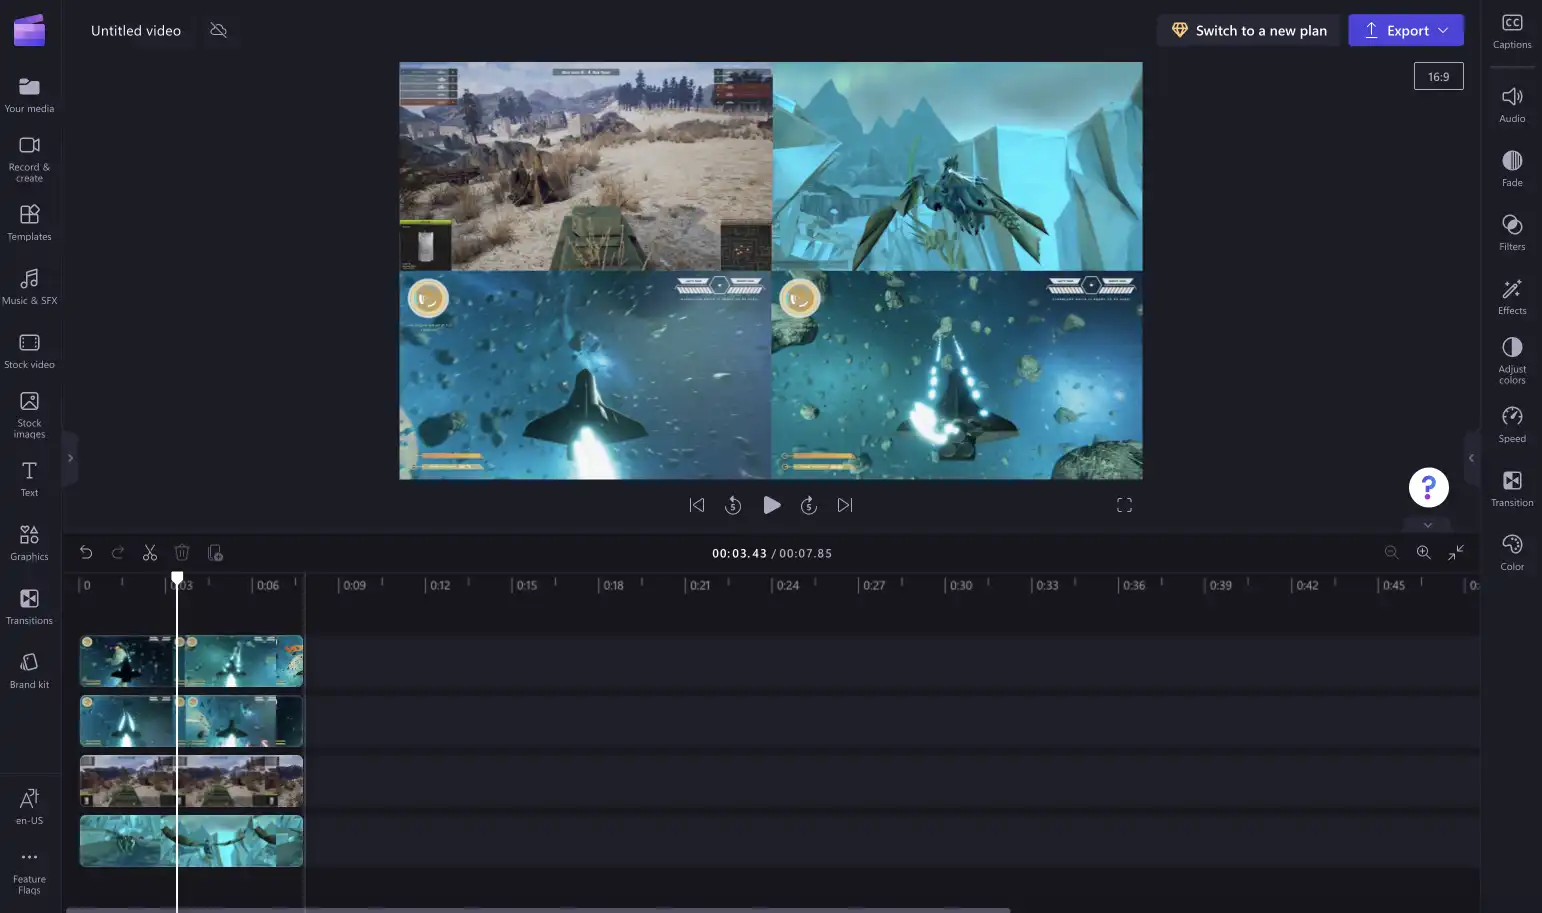The height and width of the screenshot is (913, 1542).
Task: Toggle fullscreen preview mode
Action: click(1124, 505)
